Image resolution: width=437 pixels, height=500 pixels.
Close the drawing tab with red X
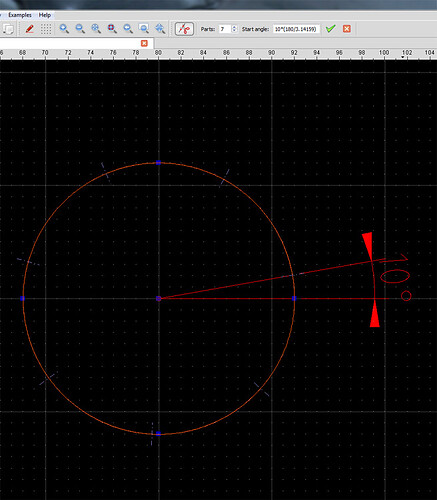click(144, 43)
